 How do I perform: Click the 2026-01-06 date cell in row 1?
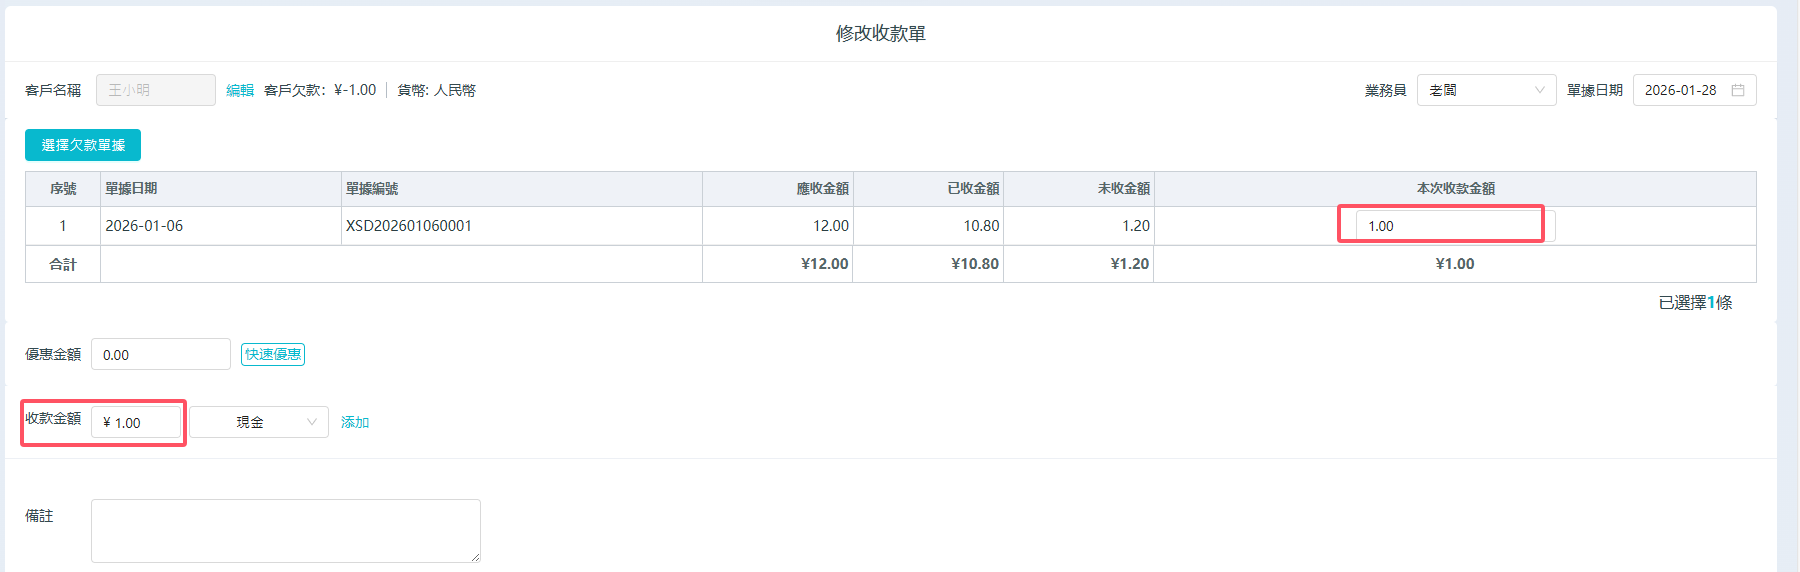coord(144,226)
